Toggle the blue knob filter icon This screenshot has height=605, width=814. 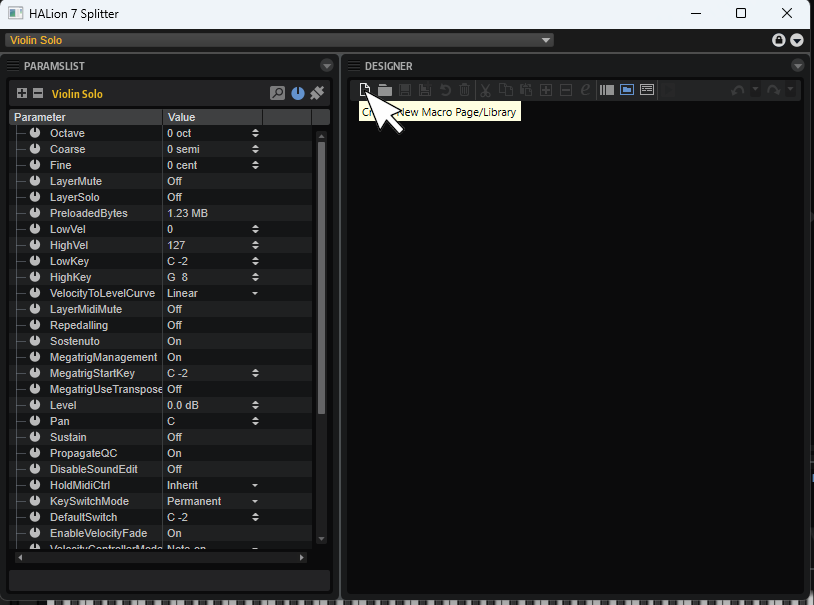(298, 93)
